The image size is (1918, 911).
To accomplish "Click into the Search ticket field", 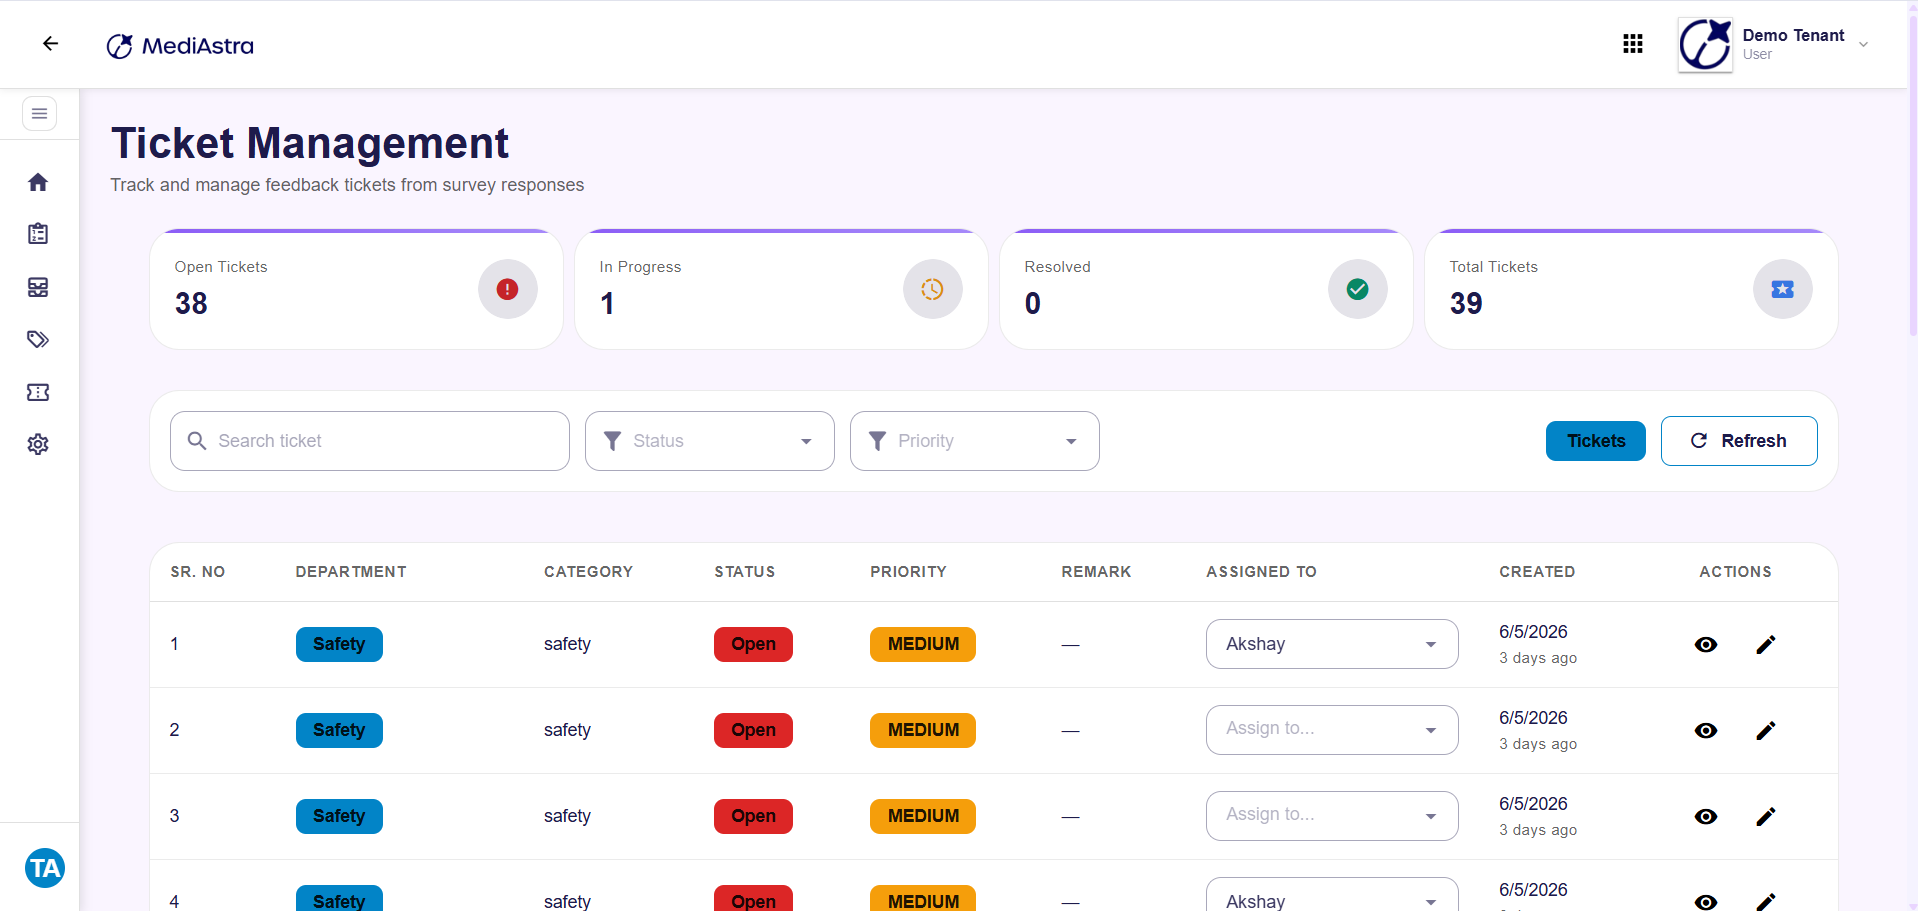I will point(370,441).
